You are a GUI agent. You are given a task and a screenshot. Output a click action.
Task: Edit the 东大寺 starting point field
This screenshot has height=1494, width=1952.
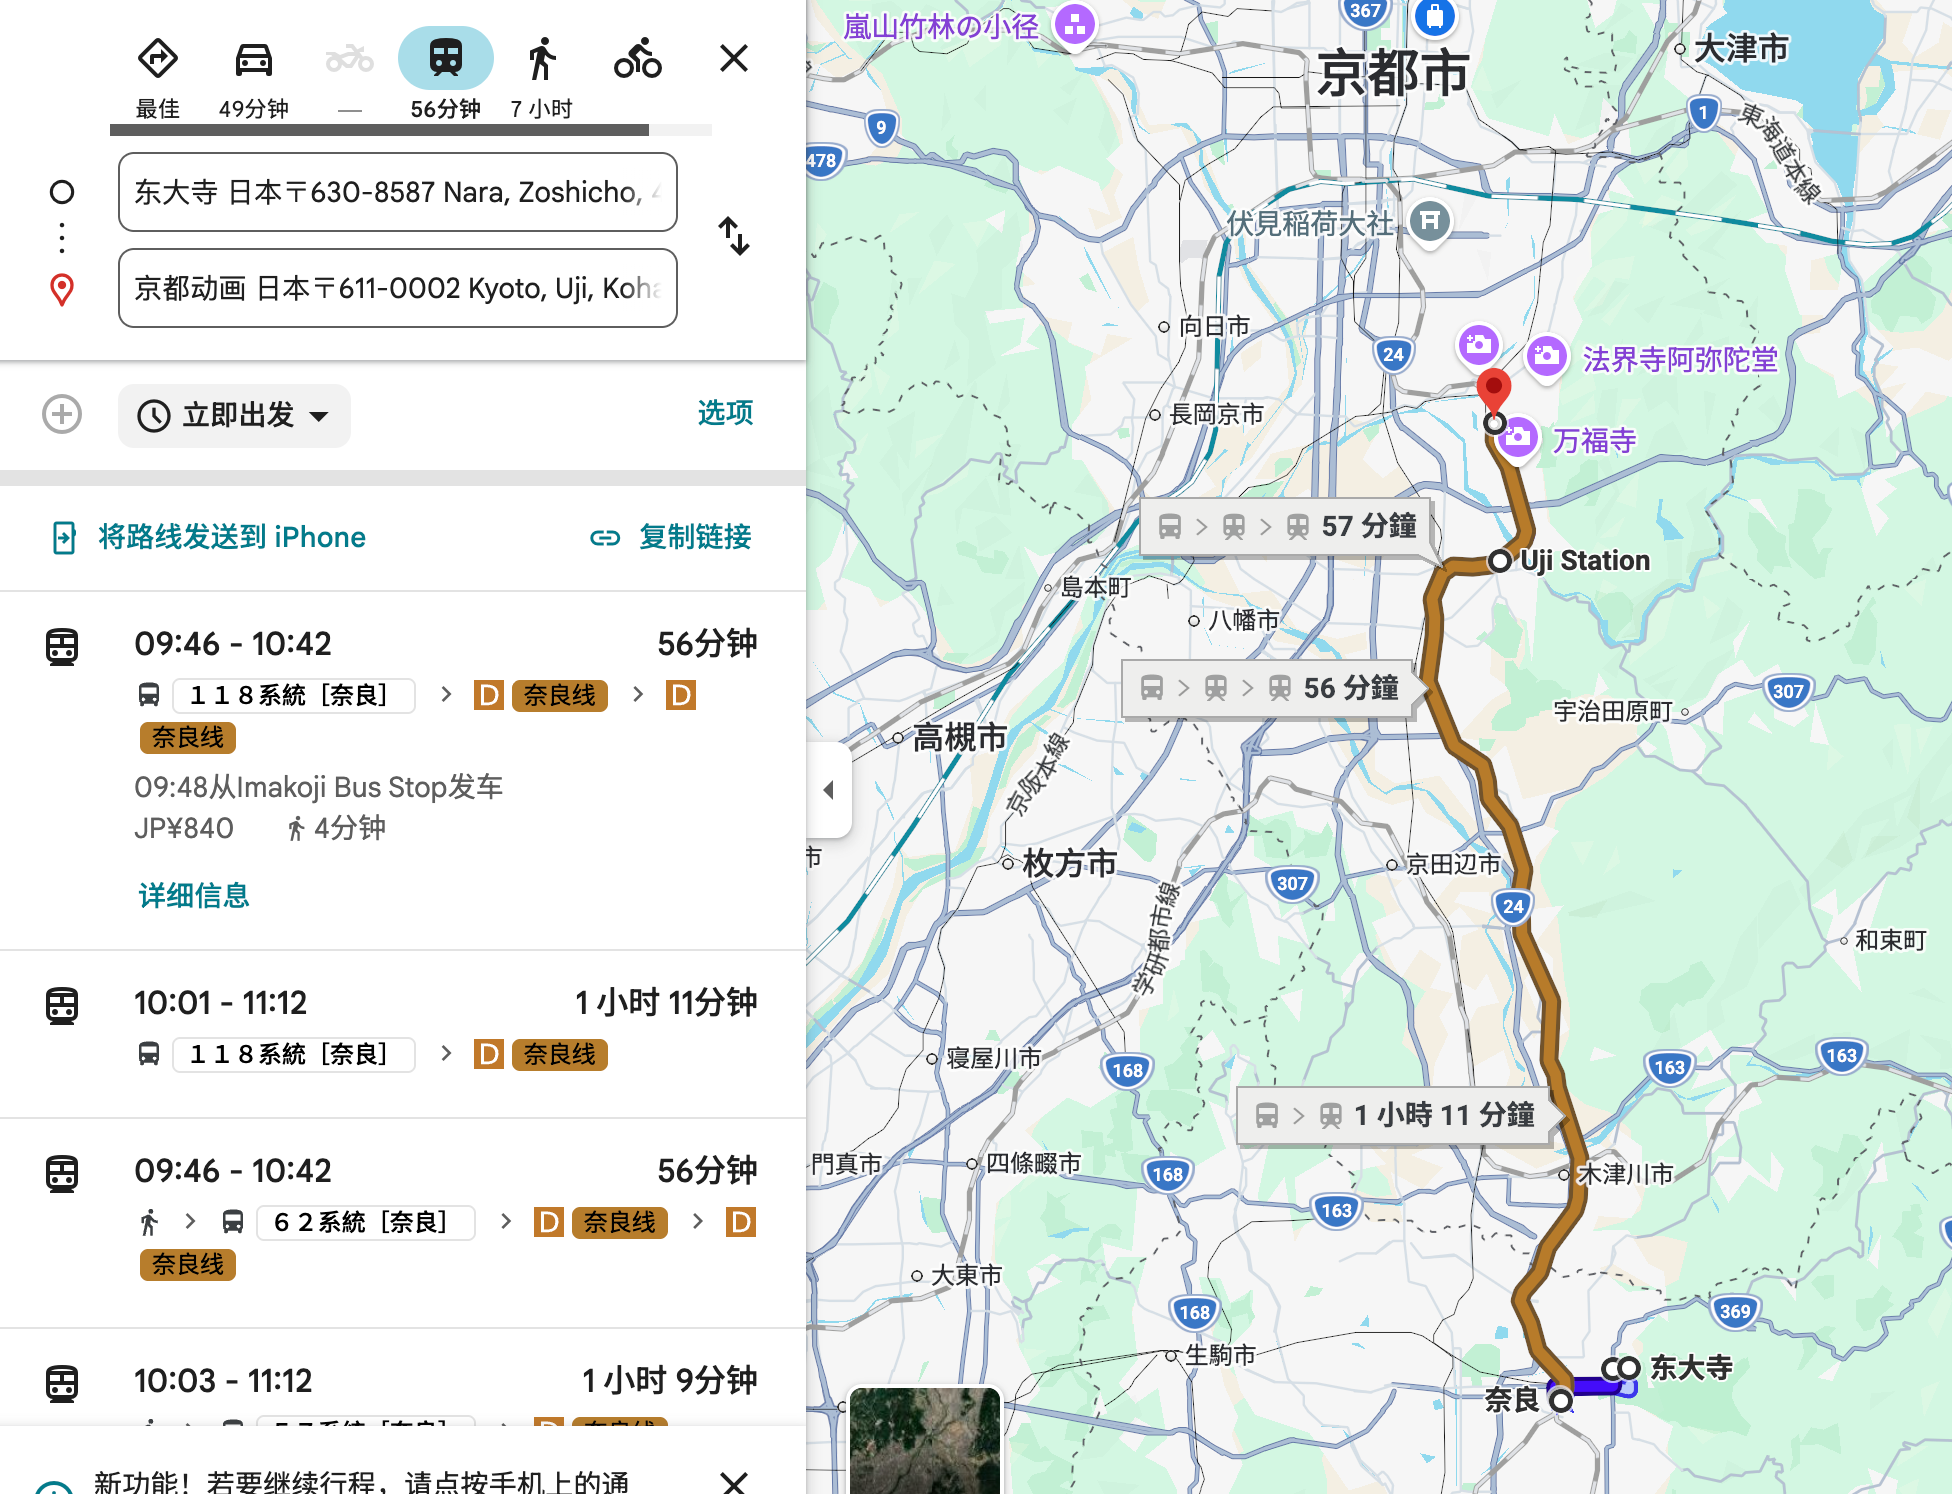pyautogui.click(x=397, y=192)
